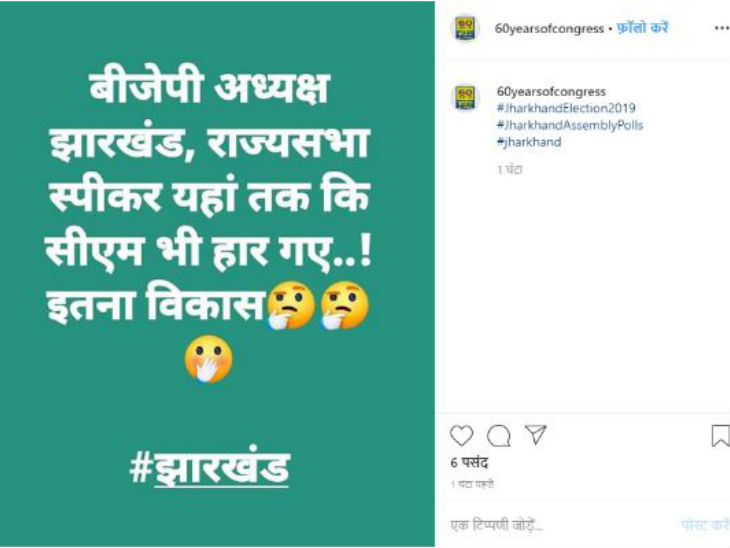Click the post timestamp below likes
Screen dimensions: 730x548
(x=472, y=485)
